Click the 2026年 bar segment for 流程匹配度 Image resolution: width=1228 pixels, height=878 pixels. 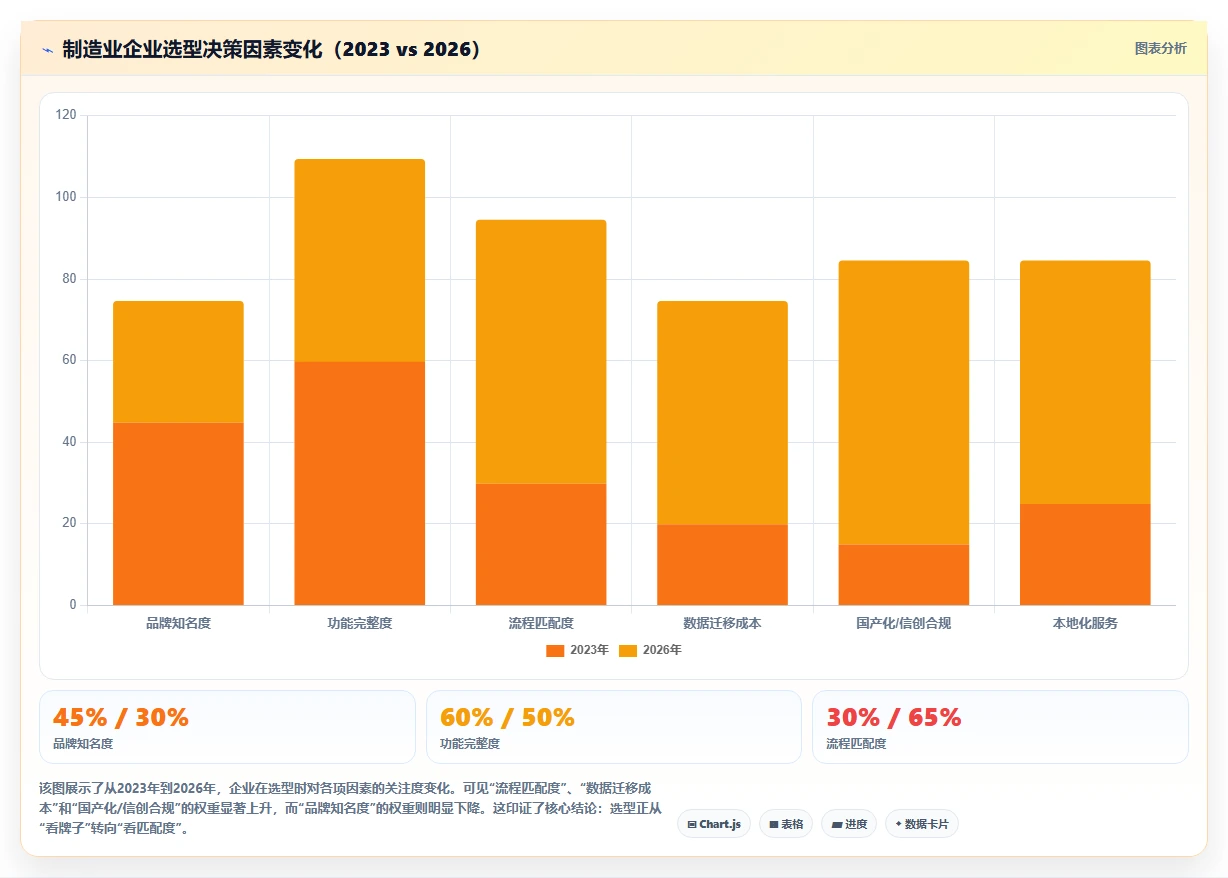click(x=541, y=352)
